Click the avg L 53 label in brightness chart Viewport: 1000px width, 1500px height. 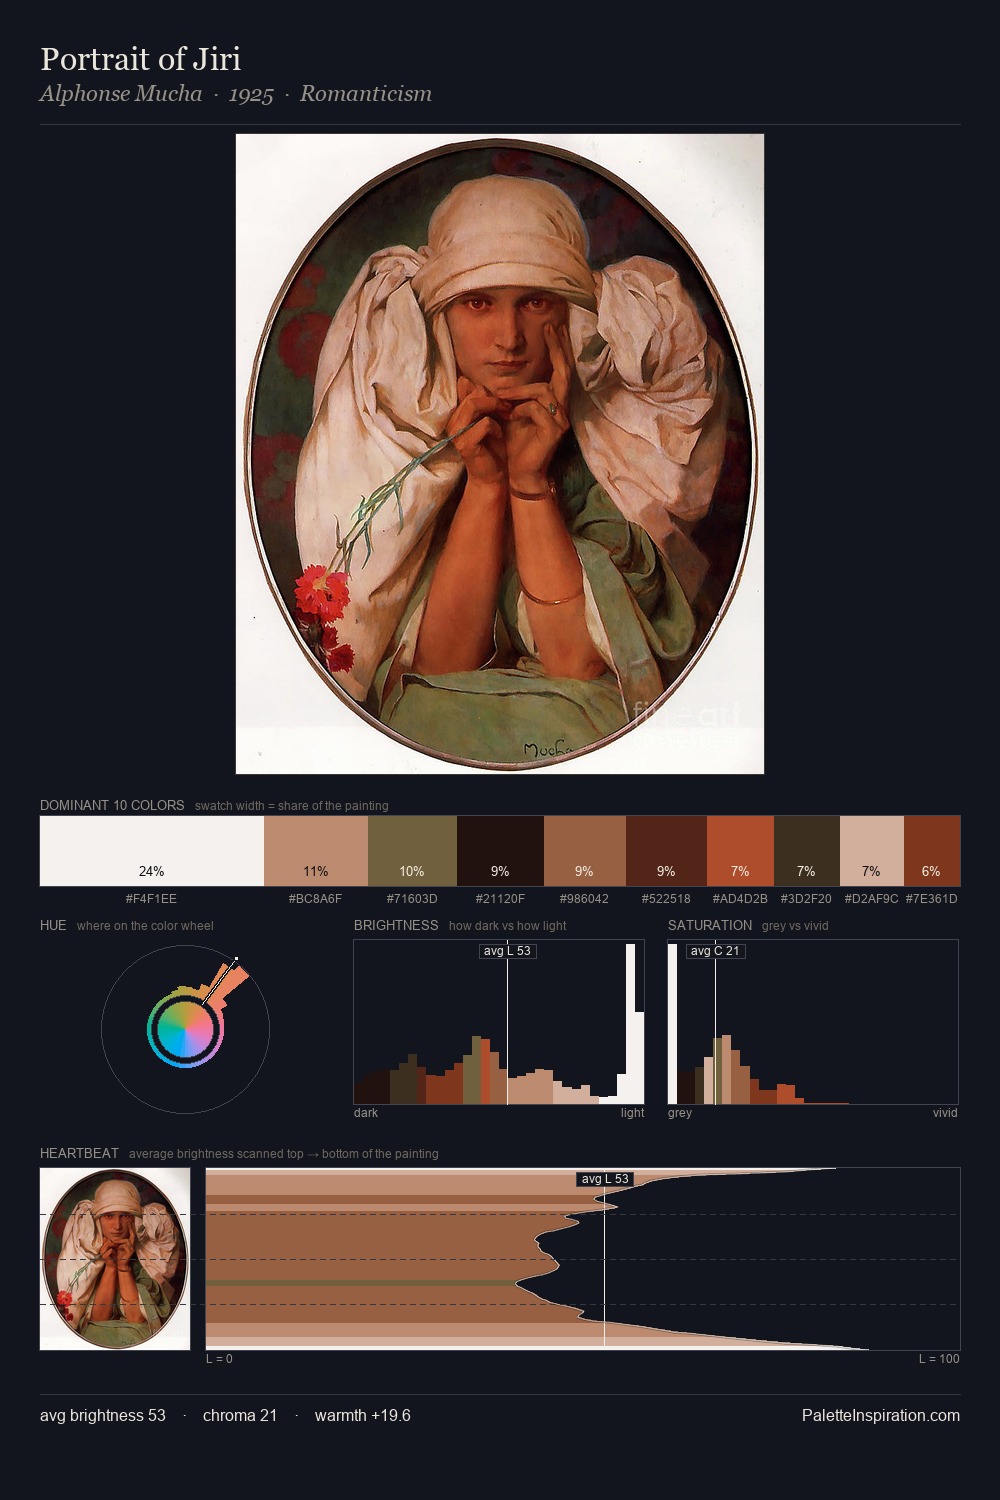coord(508,951)
